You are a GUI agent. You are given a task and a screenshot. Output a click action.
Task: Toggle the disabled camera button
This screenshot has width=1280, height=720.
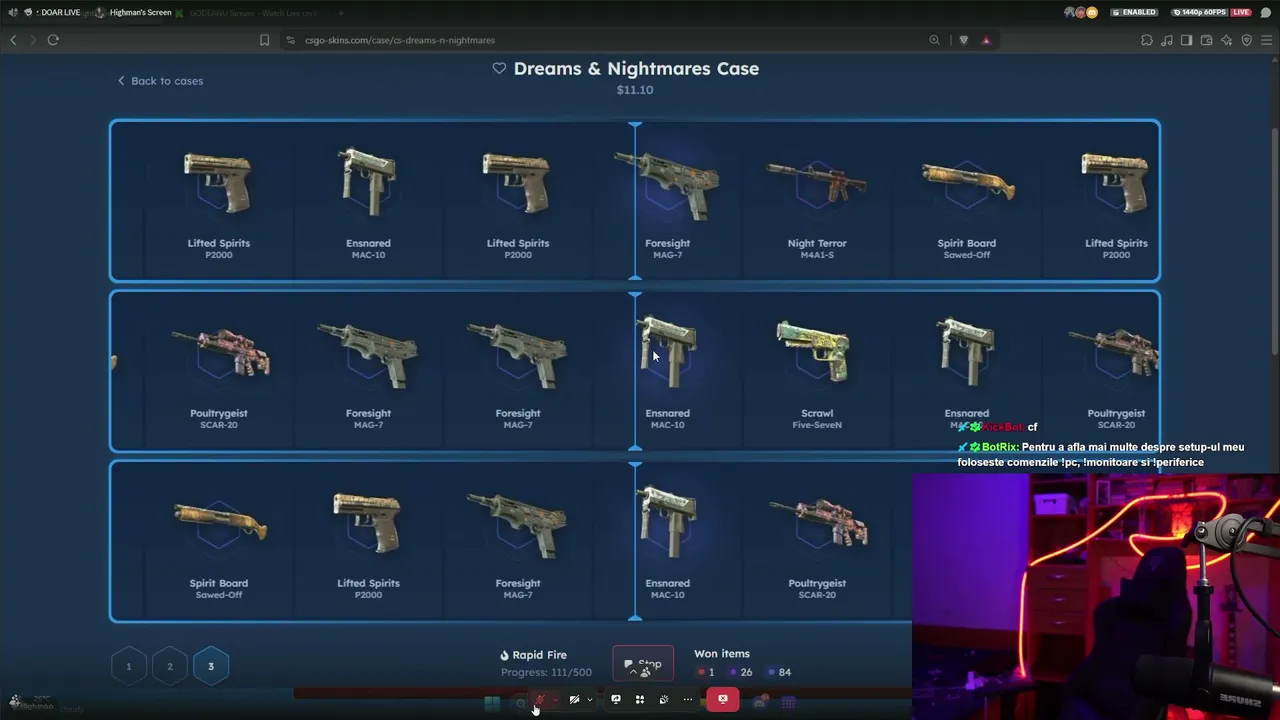tap(574, 700)
